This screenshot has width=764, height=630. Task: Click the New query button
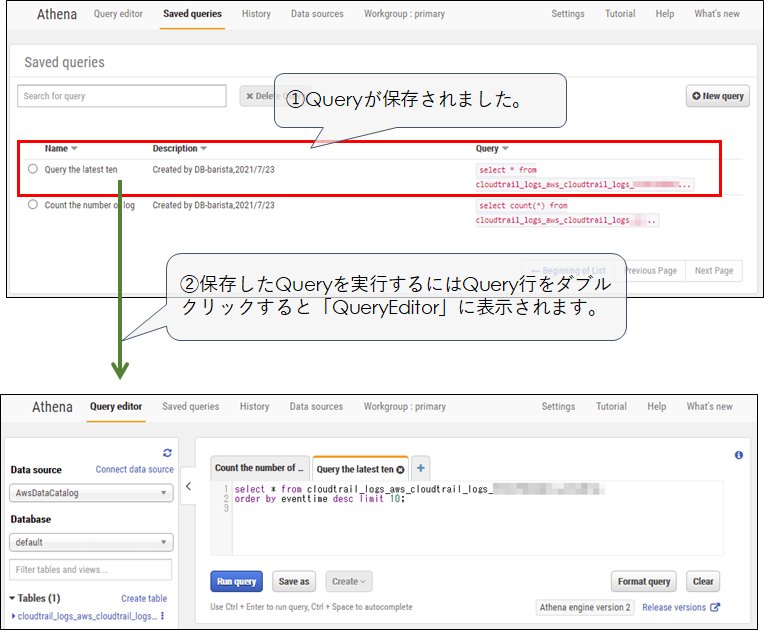[717, 96]
